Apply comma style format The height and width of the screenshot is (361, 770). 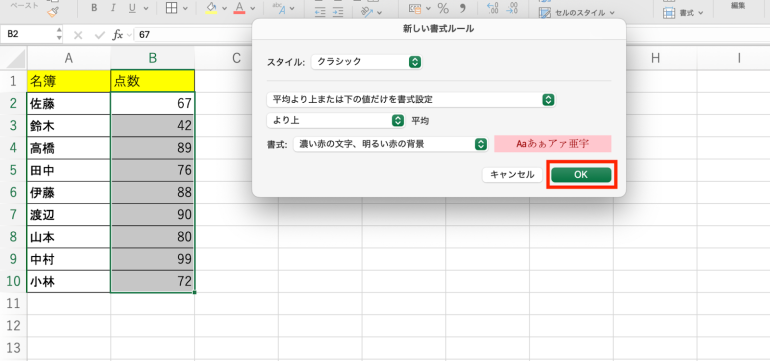click(462, 7)
